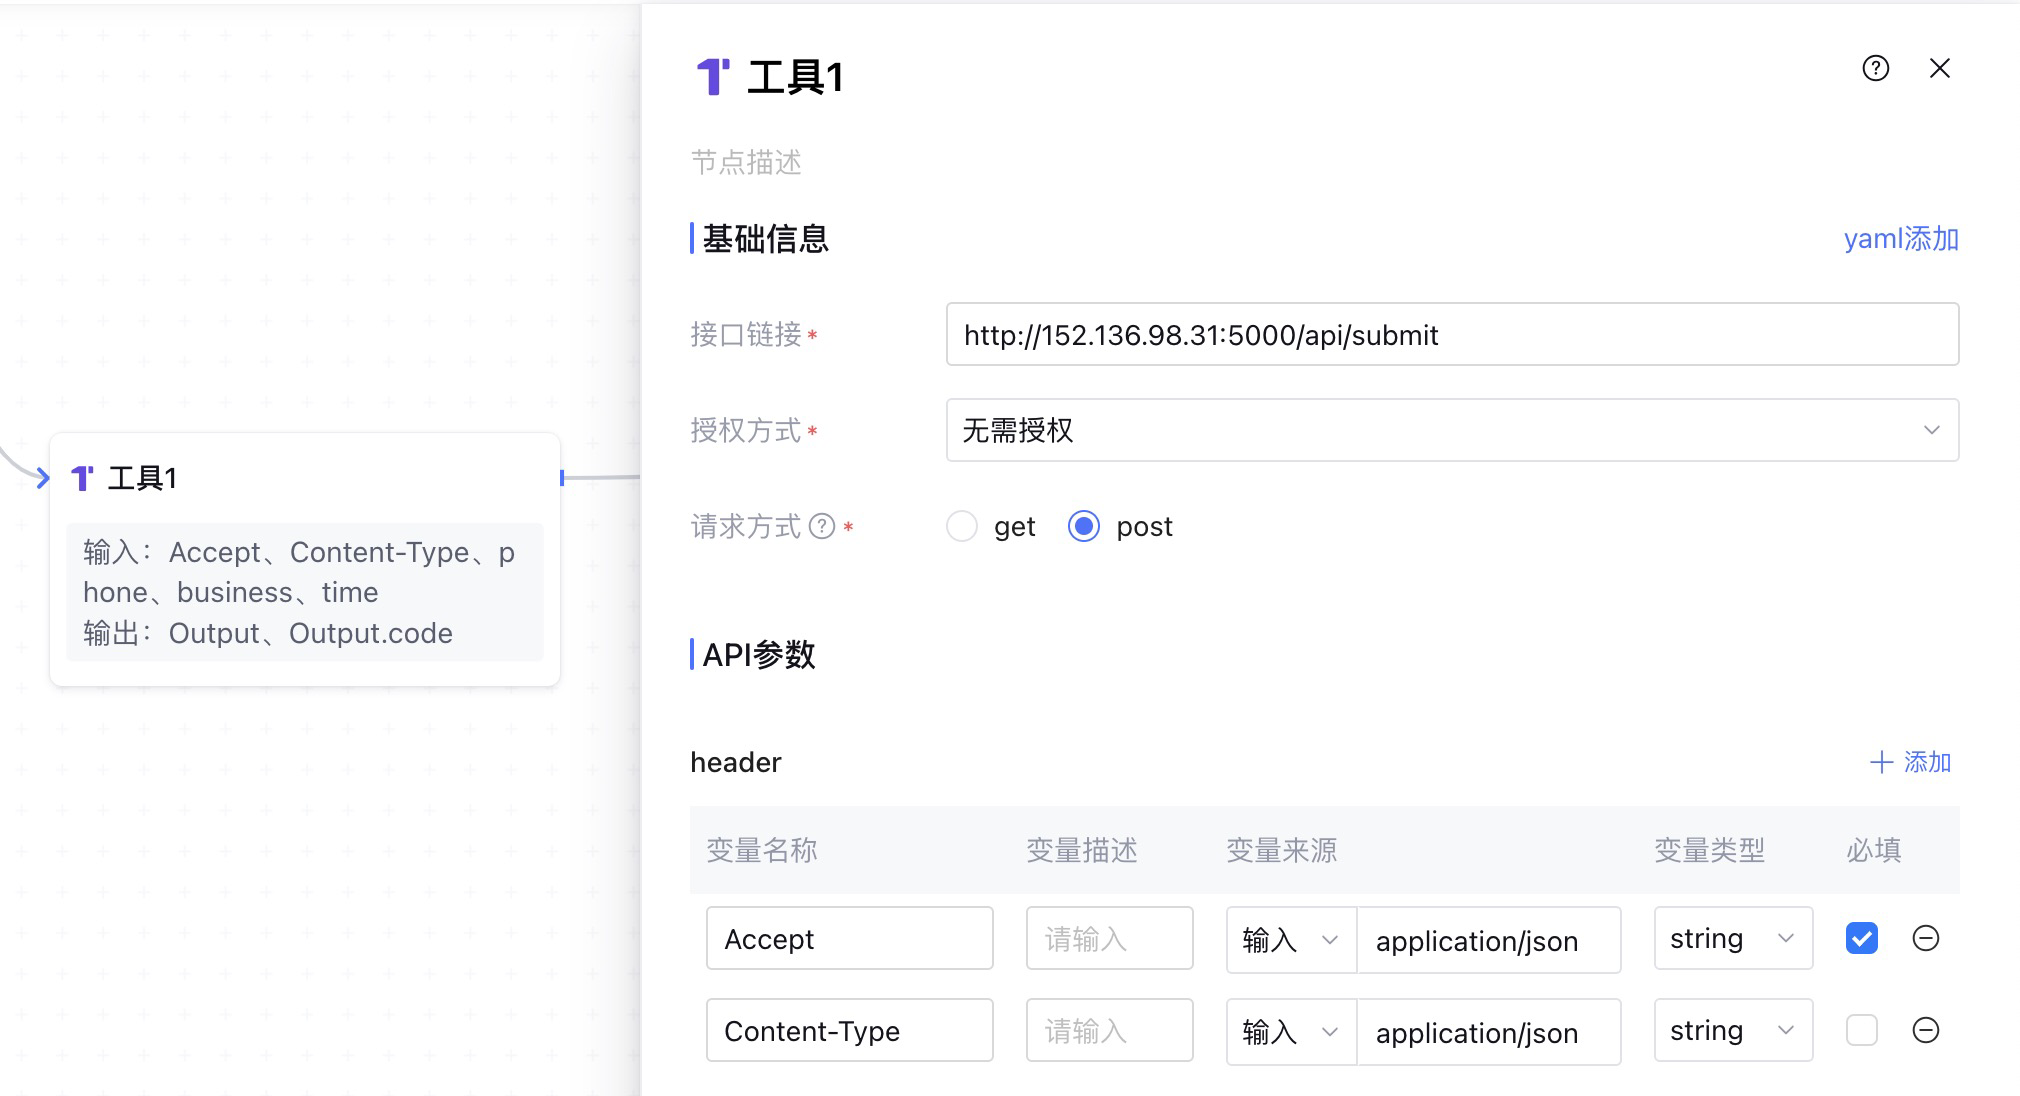The image size is (2020, 1096).
Task: Close the 工具1 configuration panel
Action: [x=1939, y=68]
